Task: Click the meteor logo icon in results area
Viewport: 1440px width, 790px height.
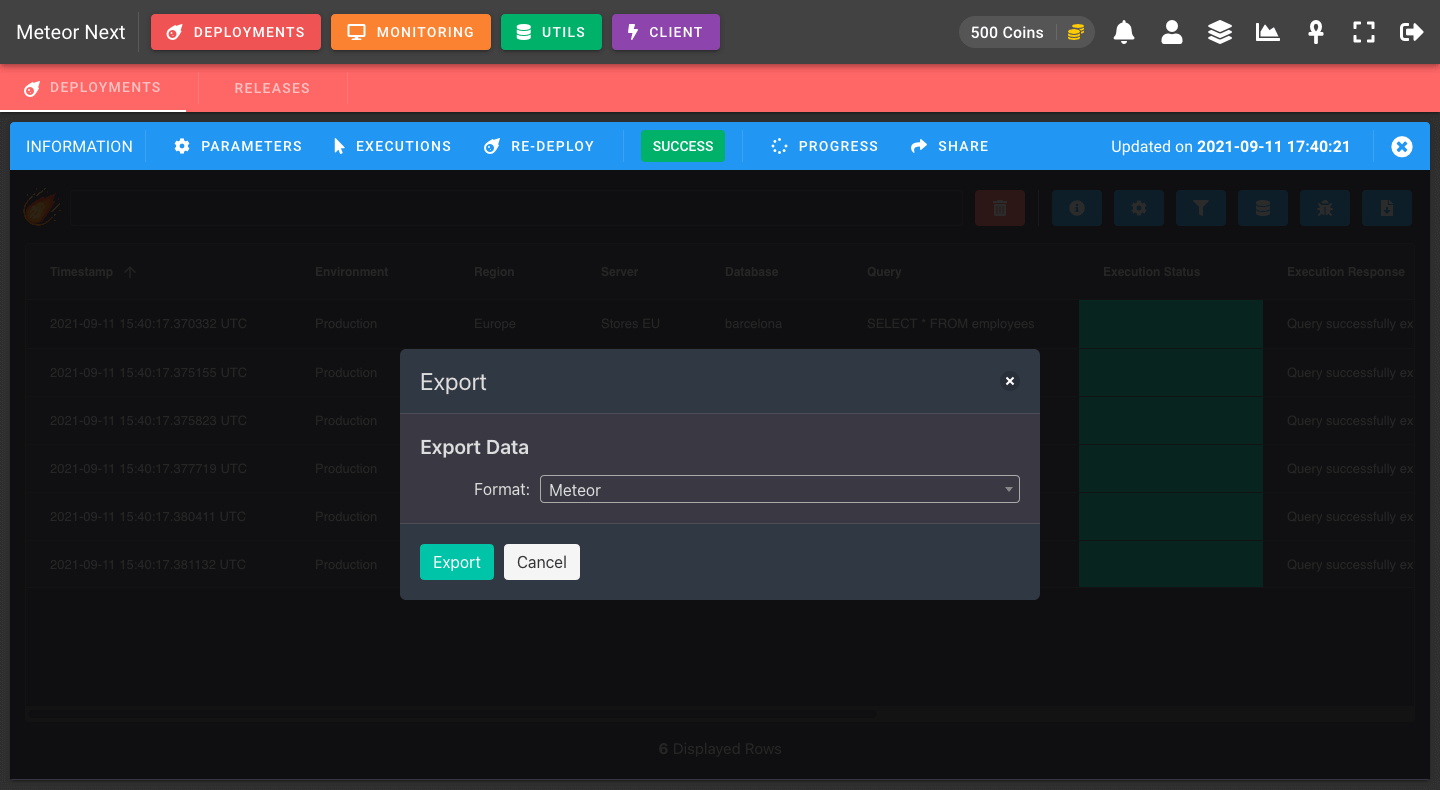Action: pos(42,208)
